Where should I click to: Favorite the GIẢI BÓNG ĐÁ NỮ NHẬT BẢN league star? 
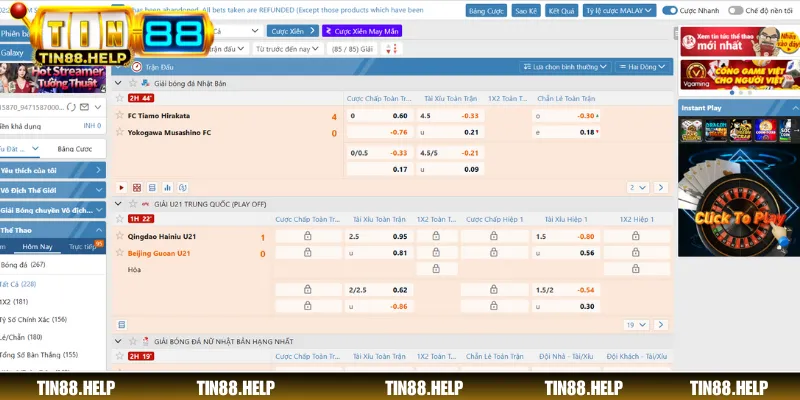click(133, 341)
